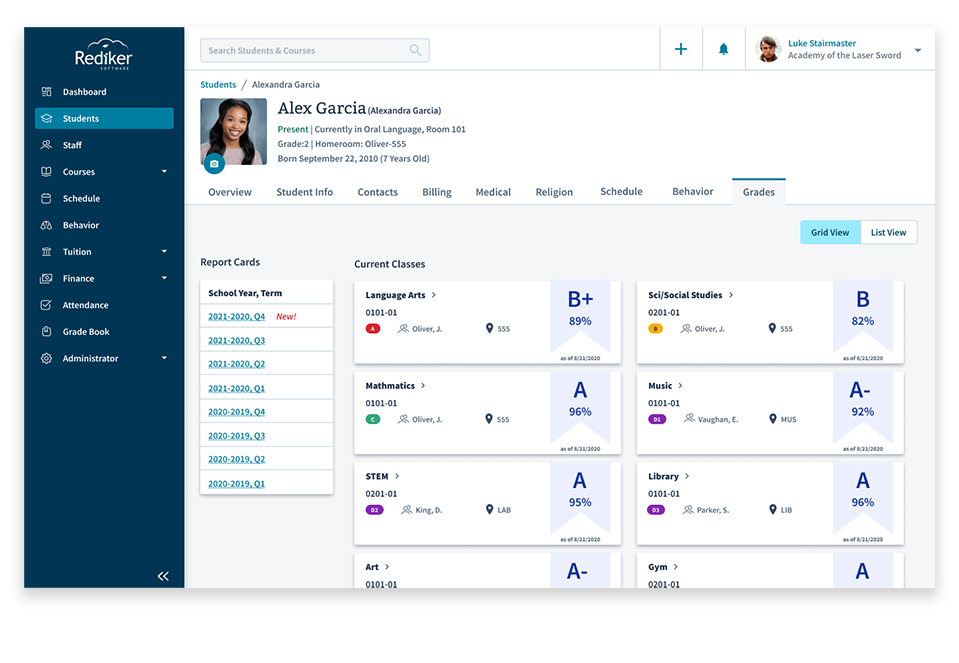Click the Attendance checkmark icon
The image size is (959, 663).
(46, 305)
